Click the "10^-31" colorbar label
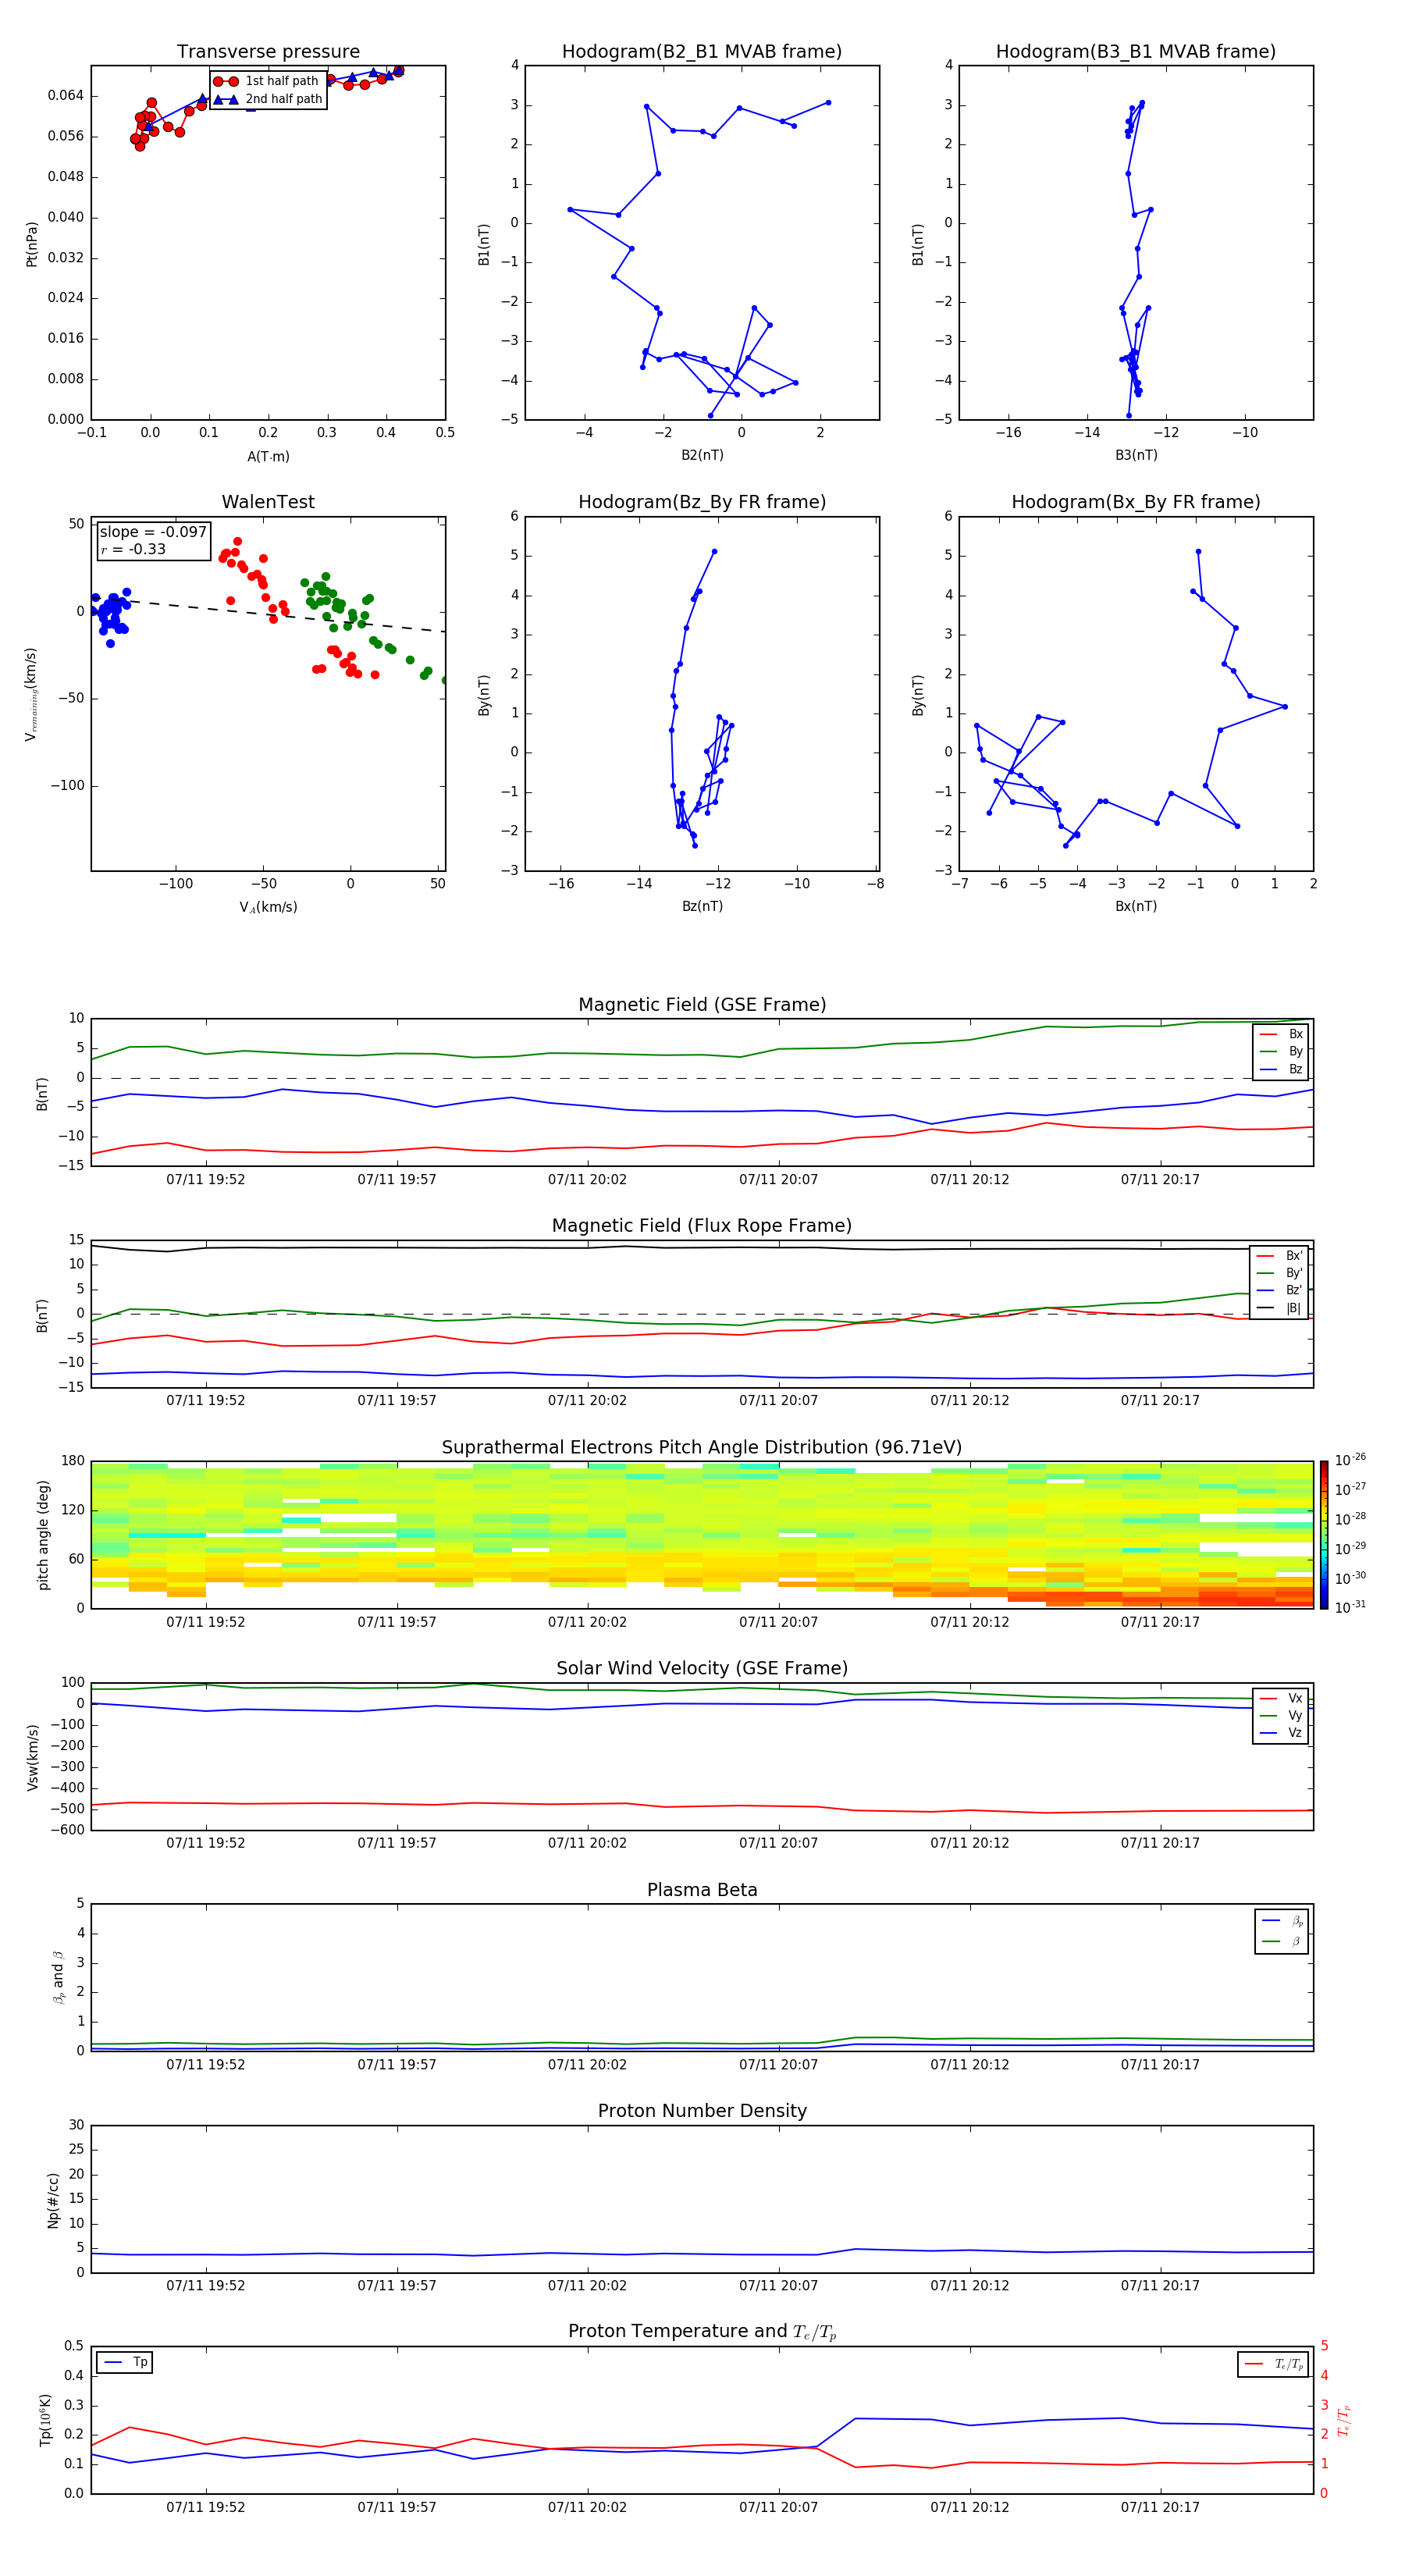The image size is (1405, 2576). tap(1350, 1607)
